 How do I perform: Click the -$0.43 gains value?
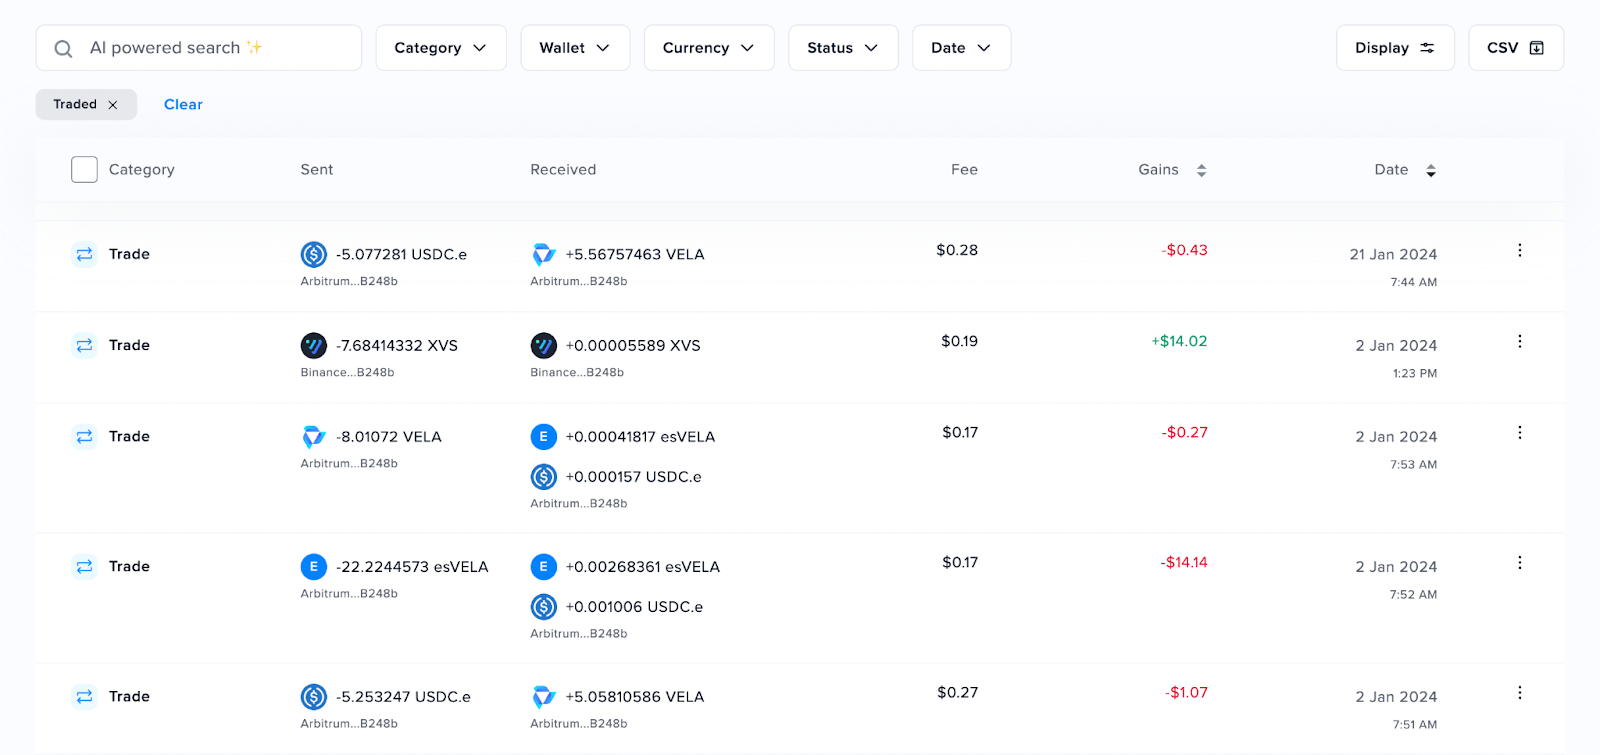click(x=1184, y=250)
